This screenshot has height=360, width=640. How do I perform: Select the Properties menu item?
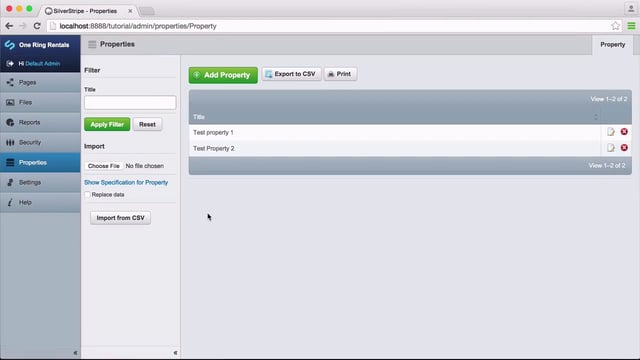click(40, 162)
